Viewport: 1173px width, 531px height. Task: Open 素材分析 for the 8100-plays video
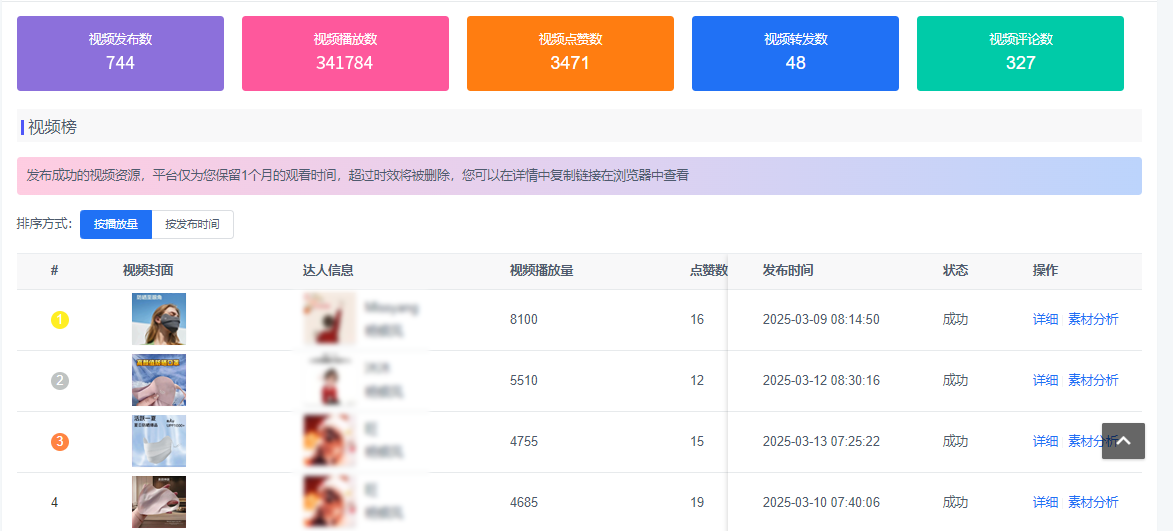1093,320
